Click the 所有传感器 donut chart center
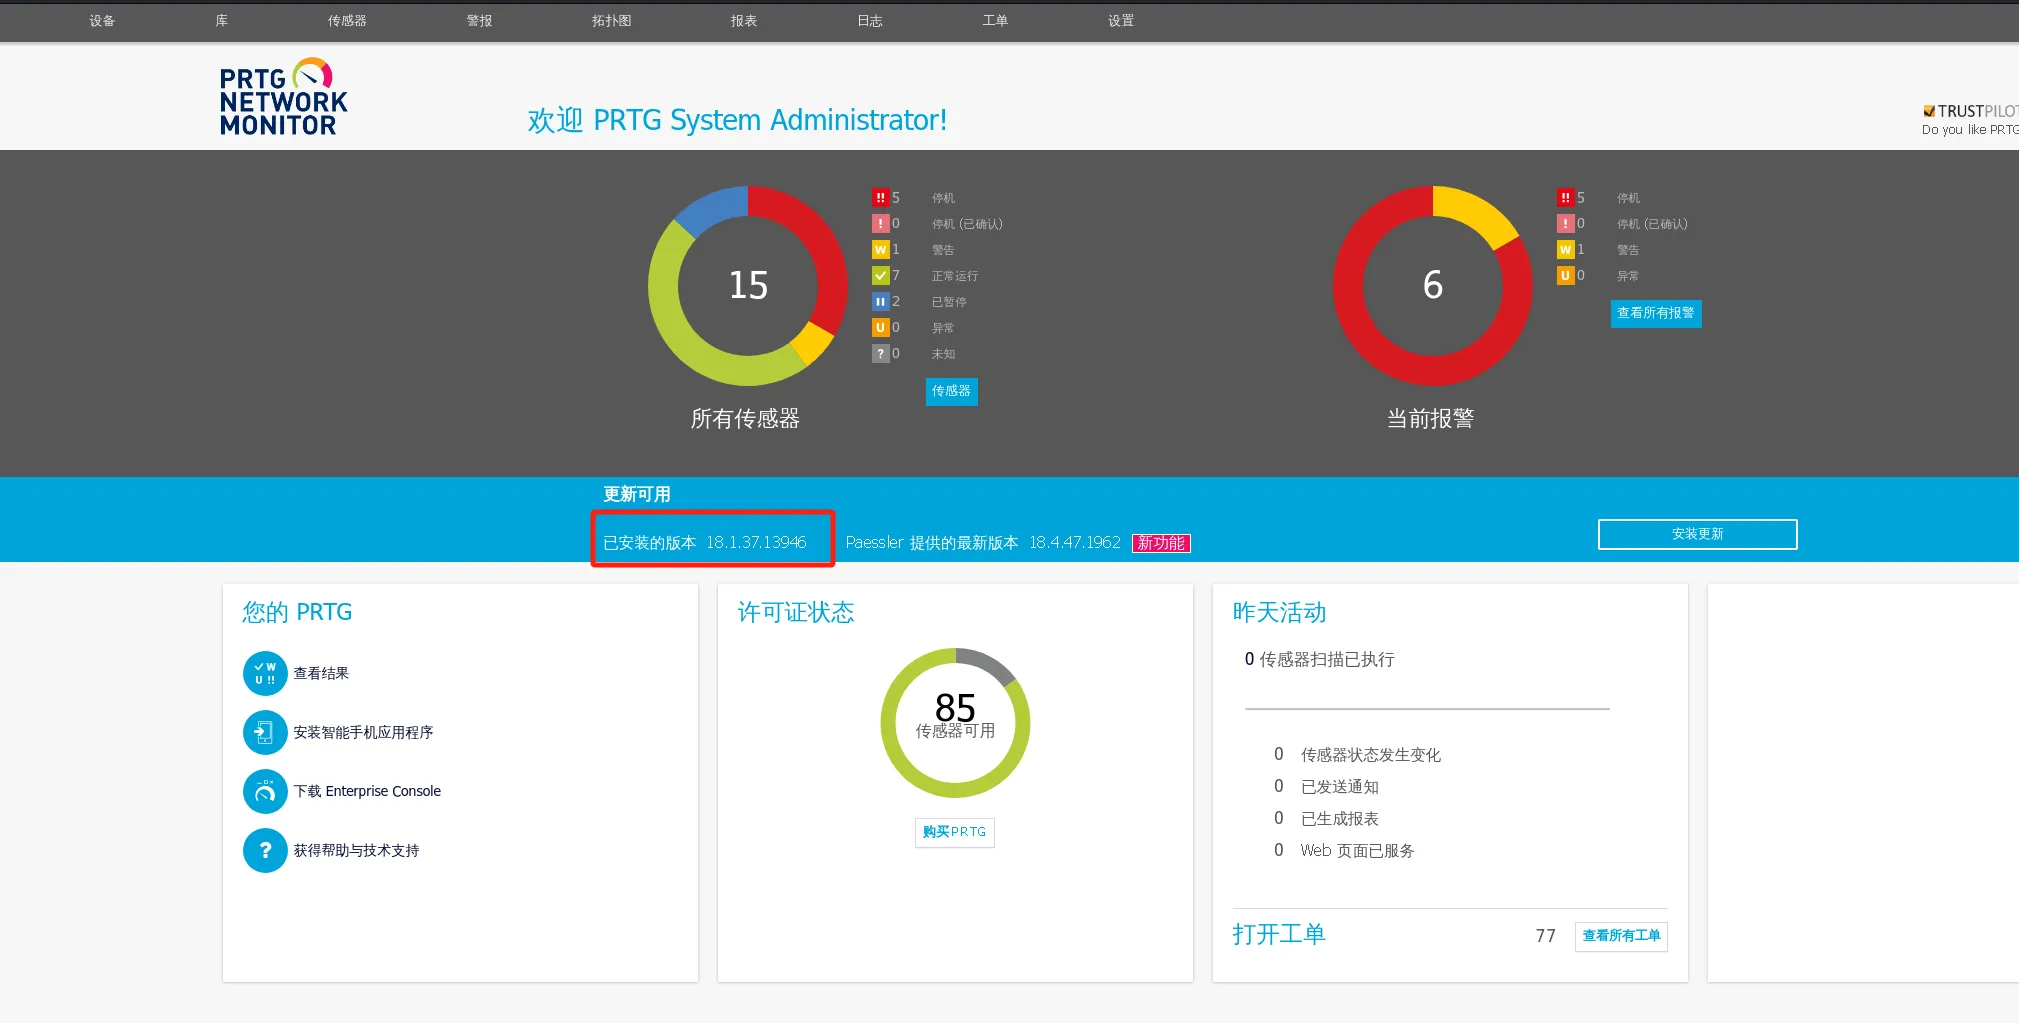The width and height of the screenshot is (2019, 1023). (748, 285)
